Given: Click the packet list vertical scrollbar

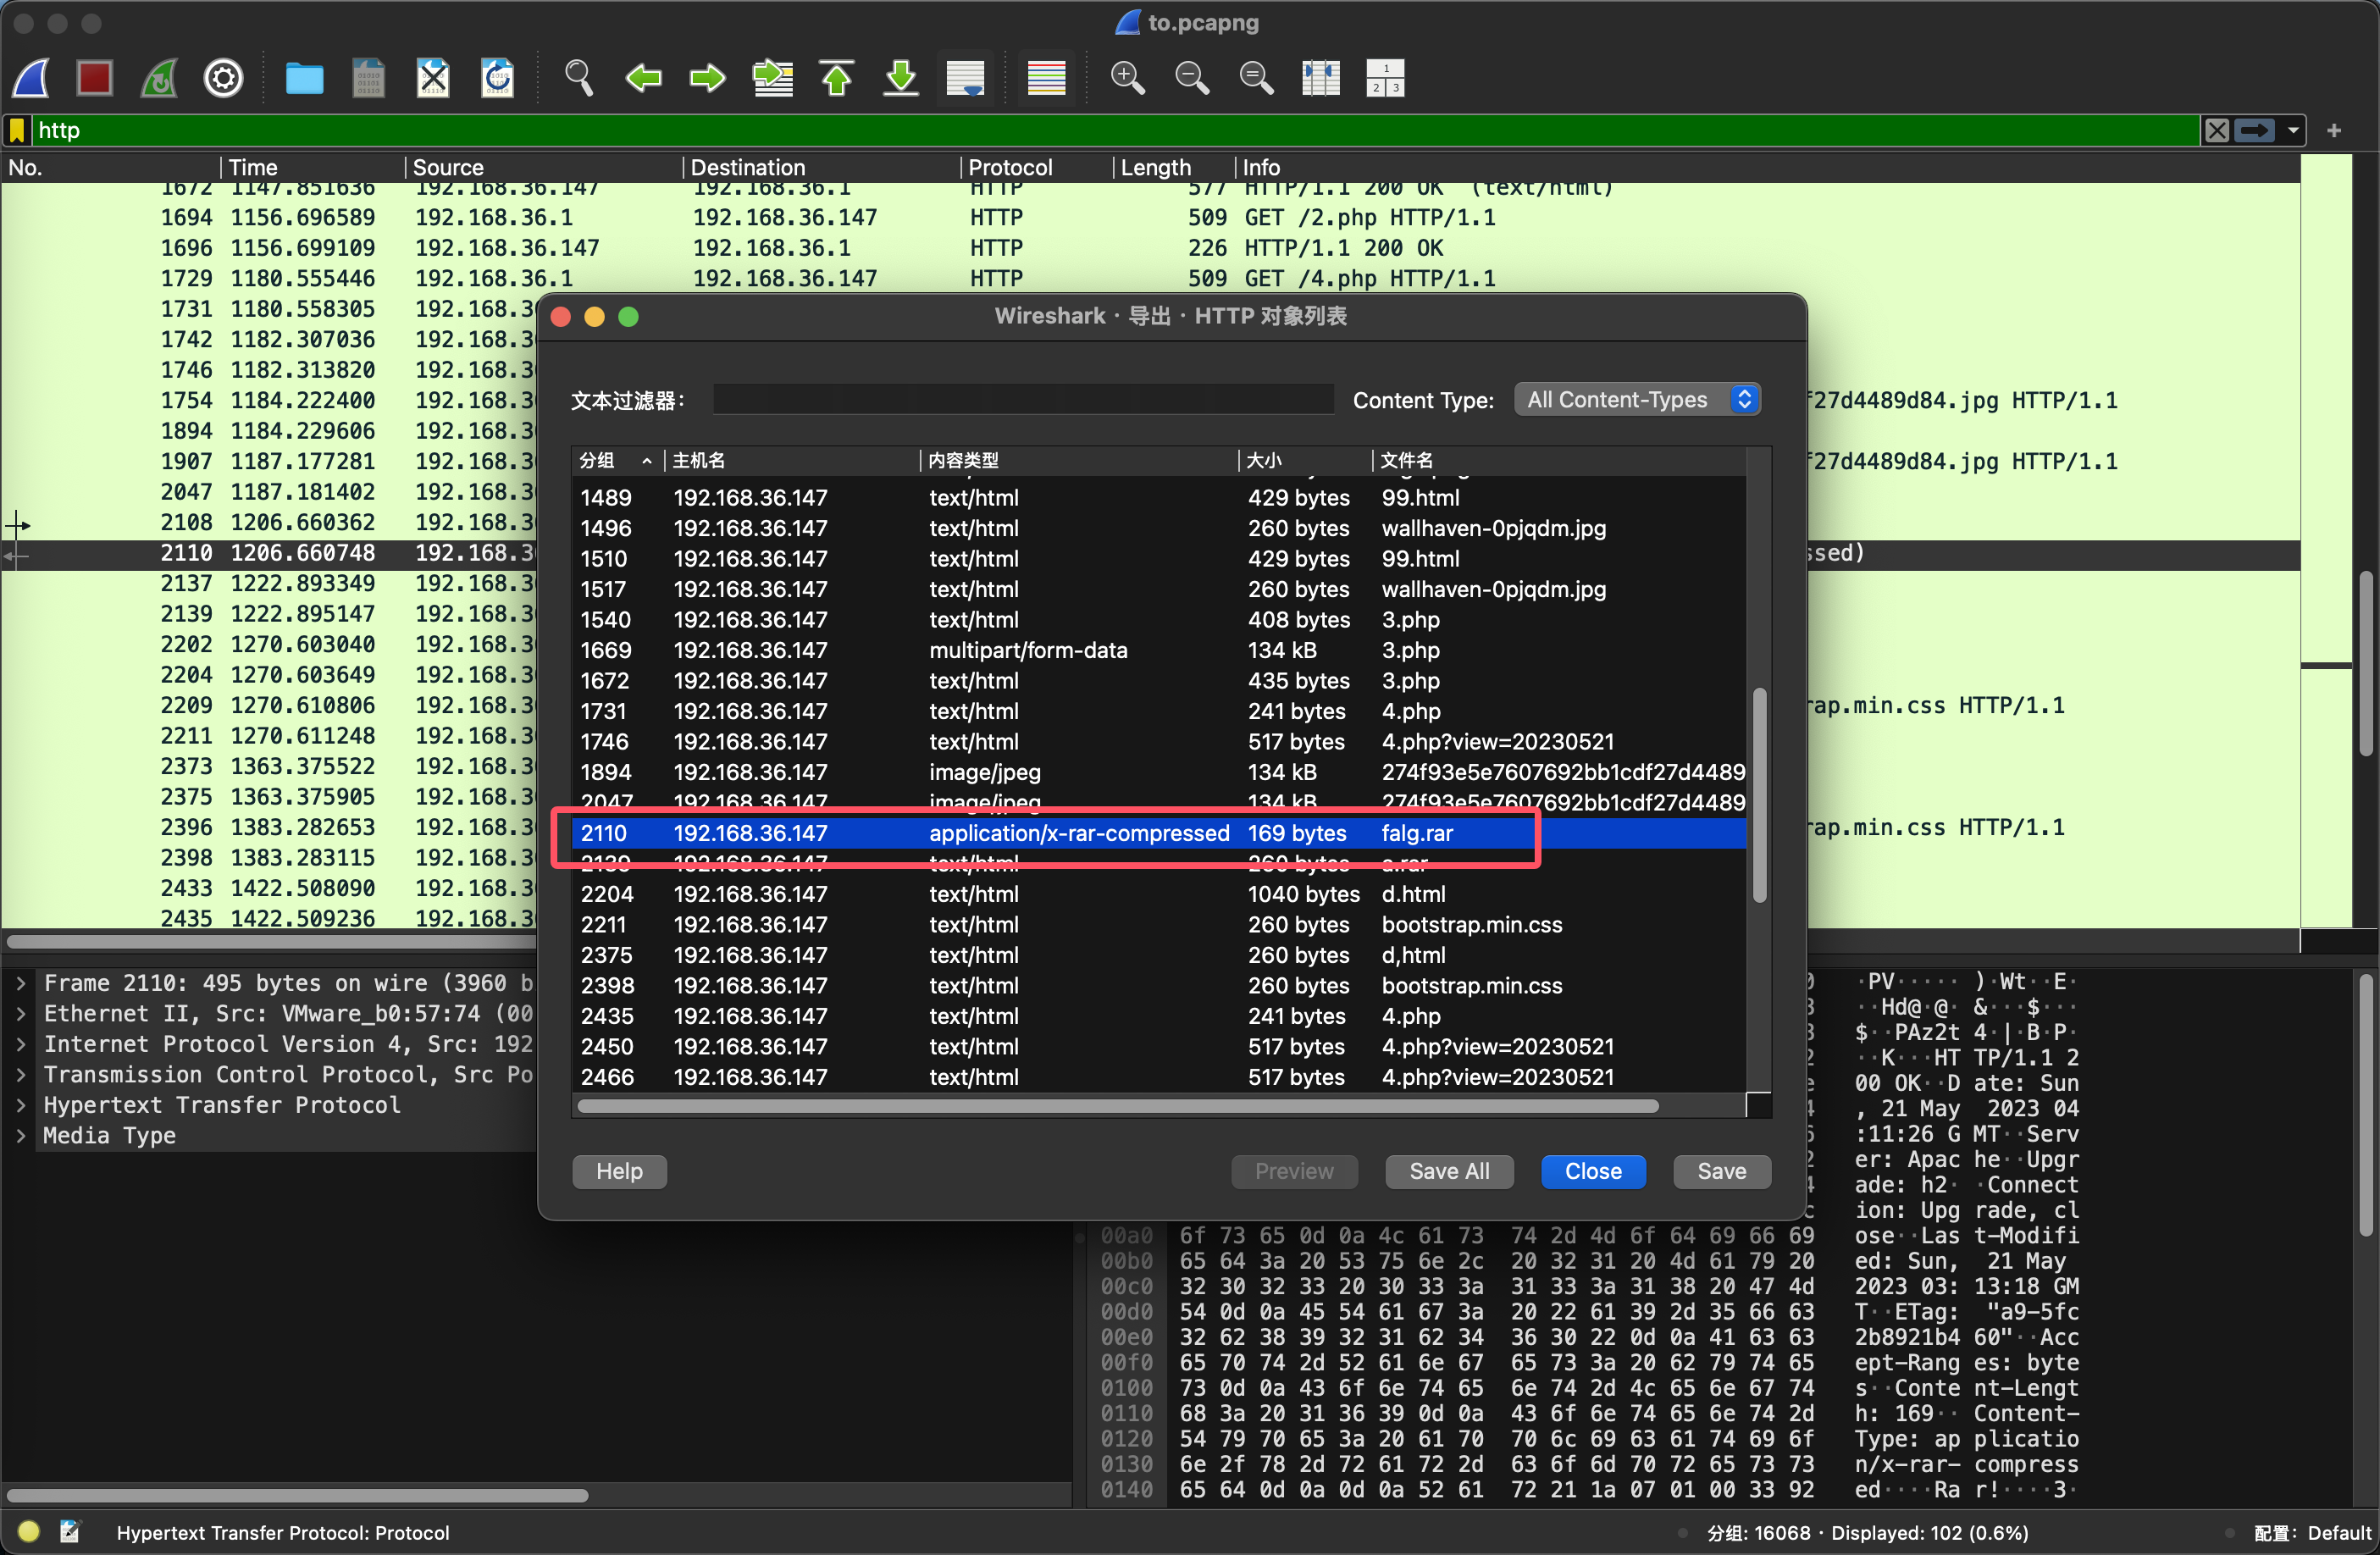Looking at the screenshot, I should (2366, 662).
